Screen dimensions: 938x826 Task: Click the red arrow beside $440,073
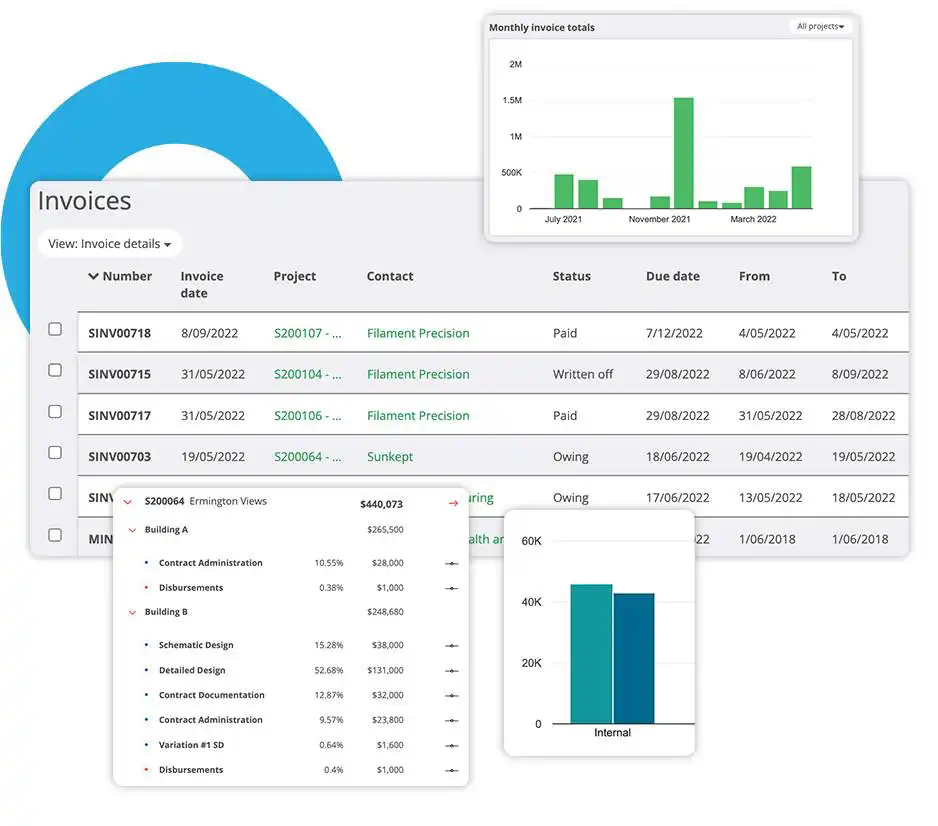coord(453,504)
